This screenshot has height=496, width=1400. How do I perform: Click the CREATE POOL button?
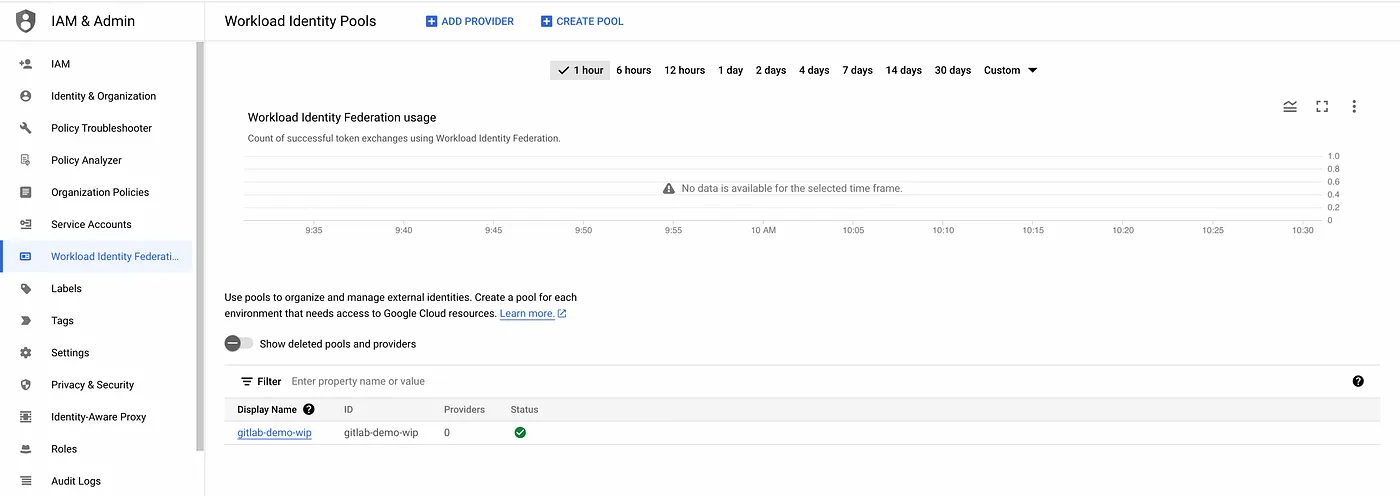pos(582,21)
